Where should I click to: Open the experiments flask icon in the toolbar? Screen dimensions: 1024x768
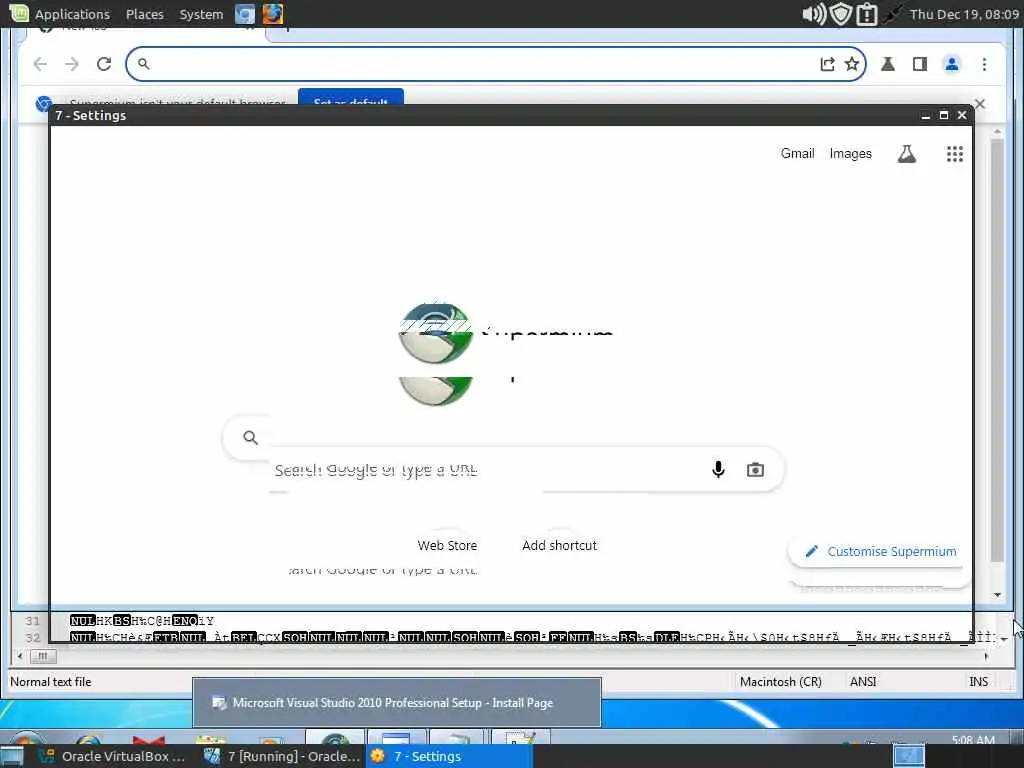point(888,64)
